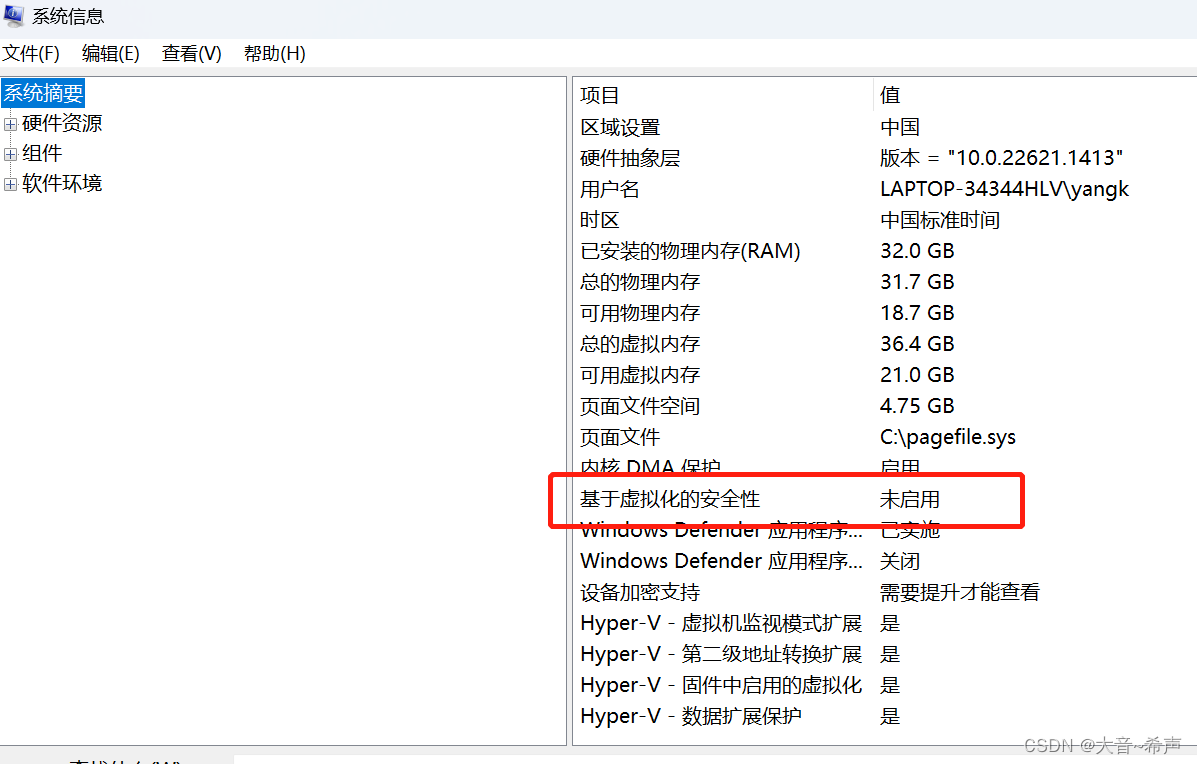Select the 区域设置 row
This screenshot has width=1197, height=764.
click(x=886, y=127)
